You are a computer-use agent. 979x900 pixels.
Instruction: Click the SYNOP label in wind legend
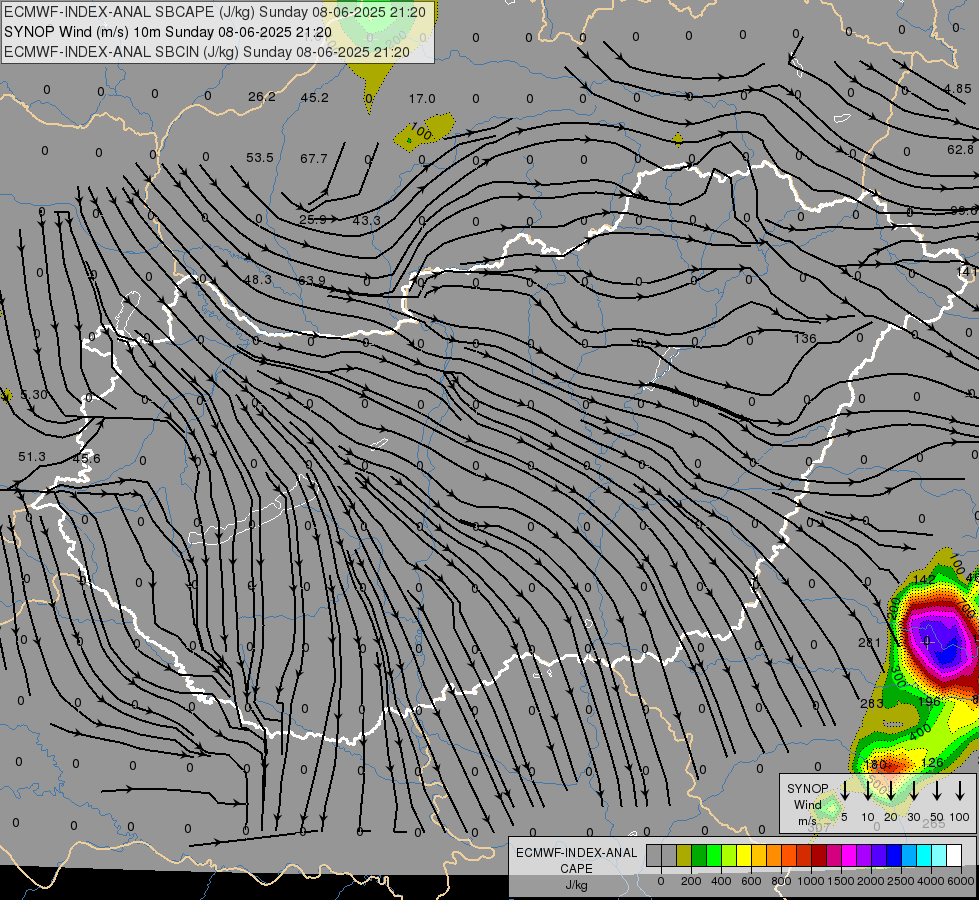point(807,788)
